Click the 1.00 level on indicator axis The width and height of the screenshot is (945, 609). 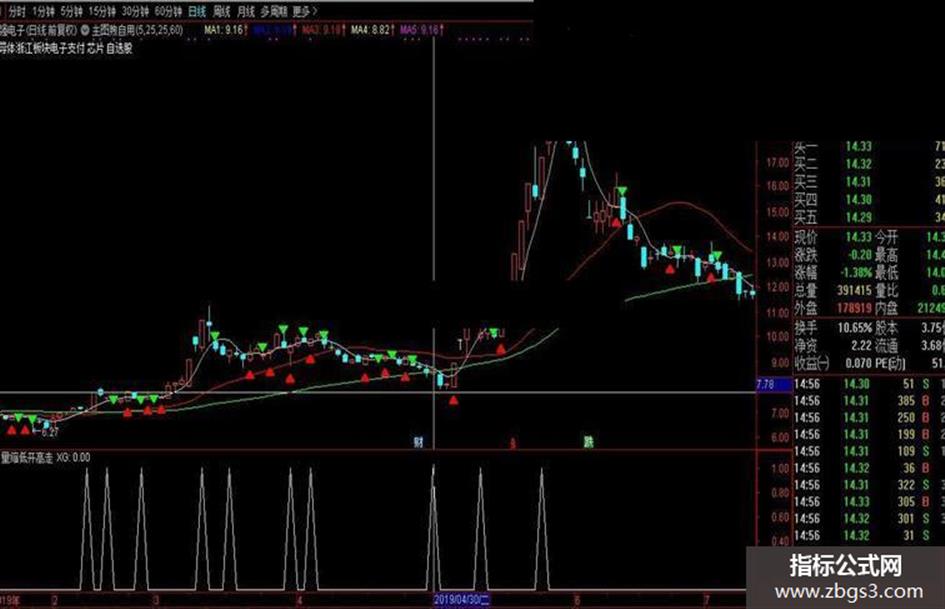pos(780,469)
